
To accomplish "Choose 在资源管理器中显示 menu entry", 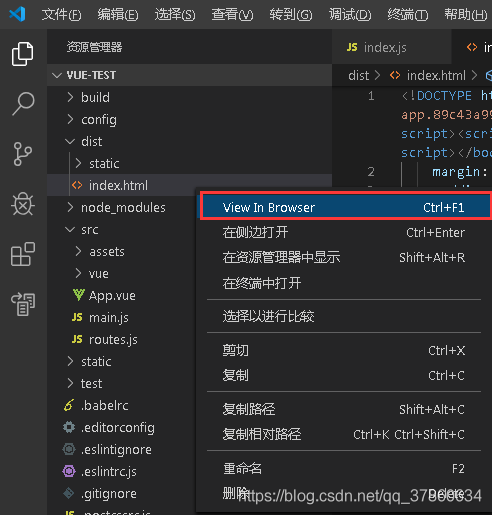I will point(344,257).
